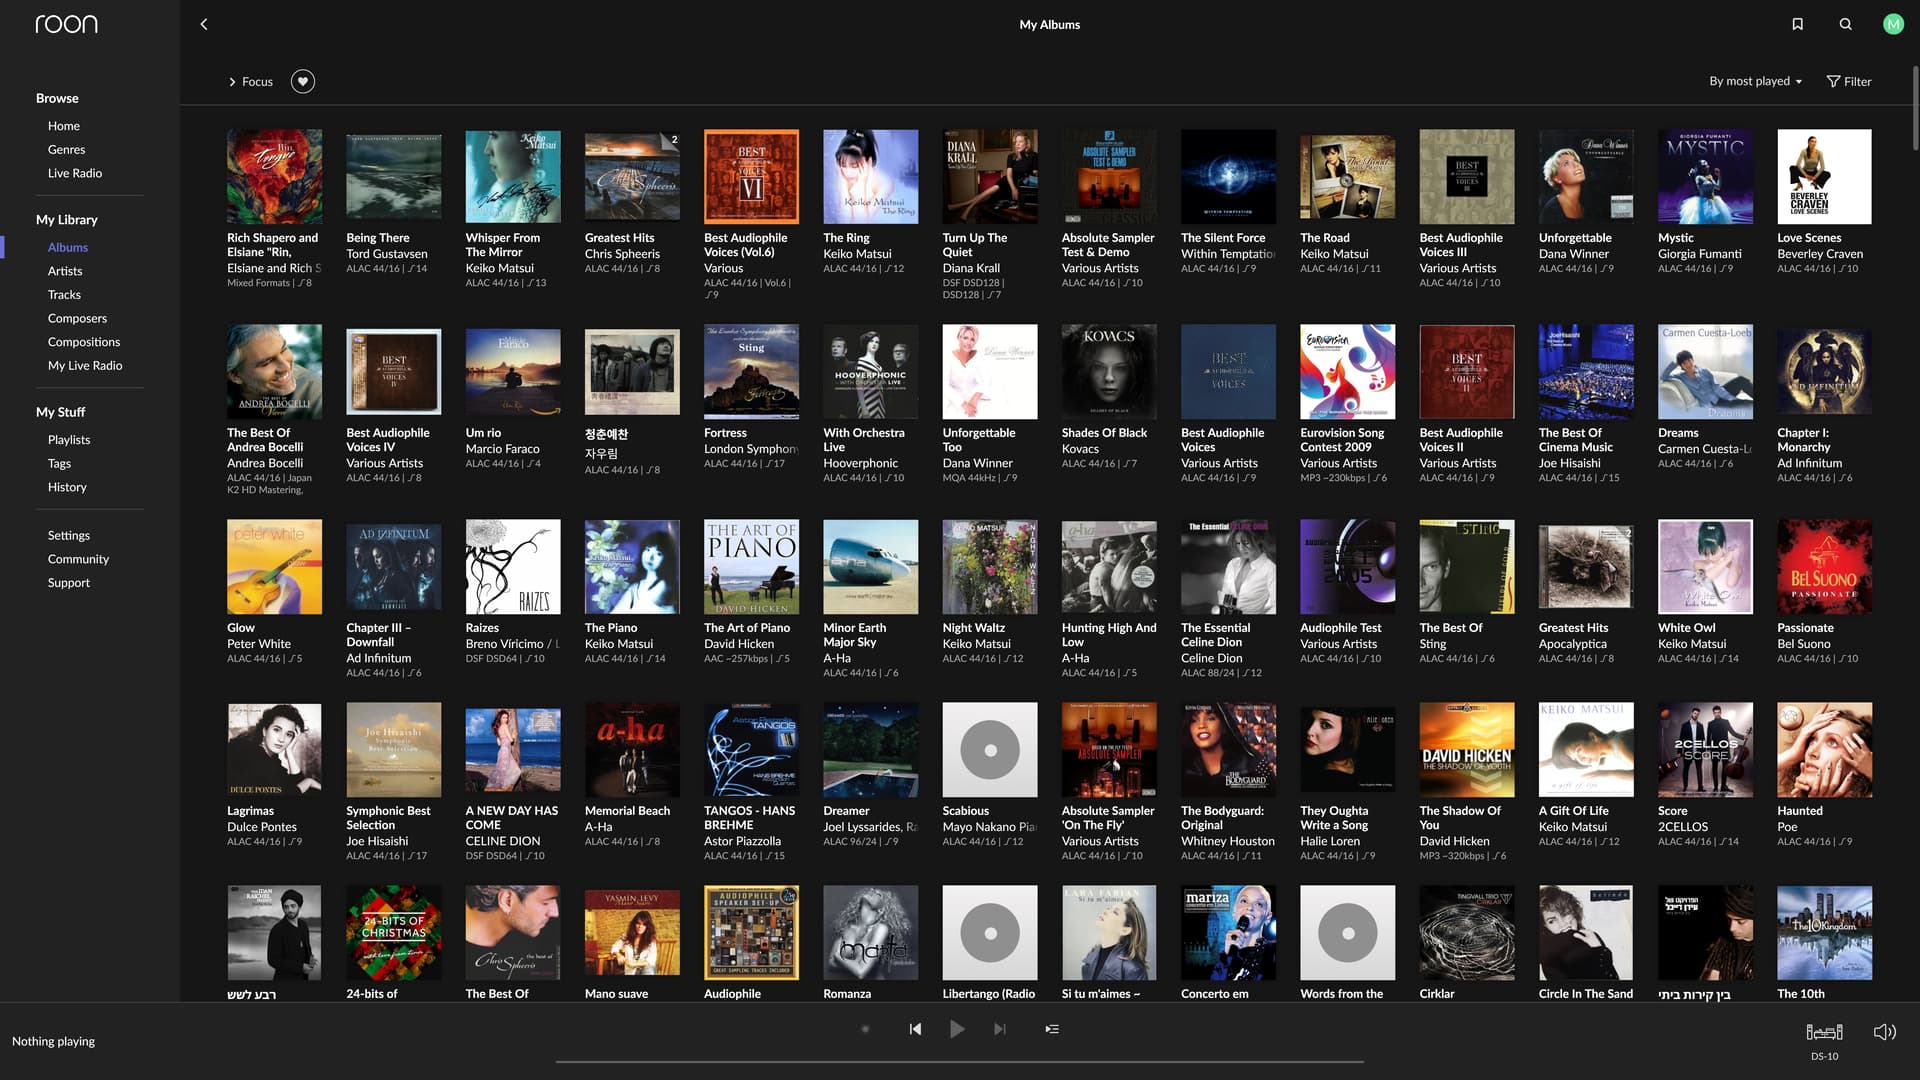Open The Best Of Andrea Bocelli cover
1920x1080 pixels.
274,371
